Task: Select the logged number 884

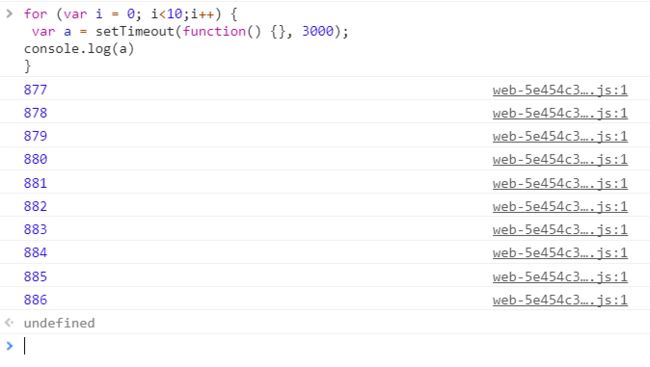Action: [36, 253]
